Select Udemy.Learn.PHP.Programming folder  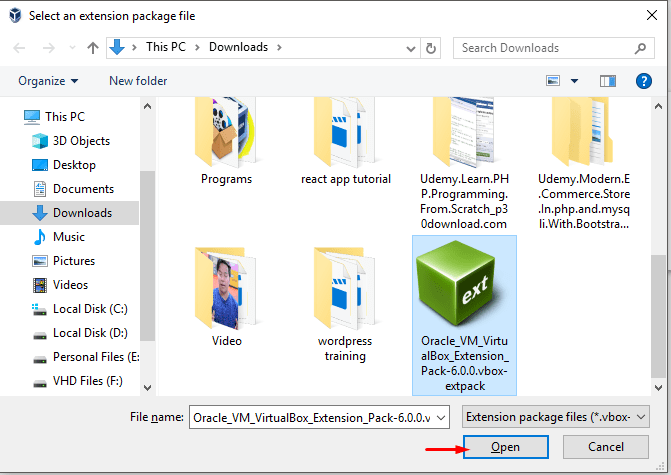click(464, 164)
